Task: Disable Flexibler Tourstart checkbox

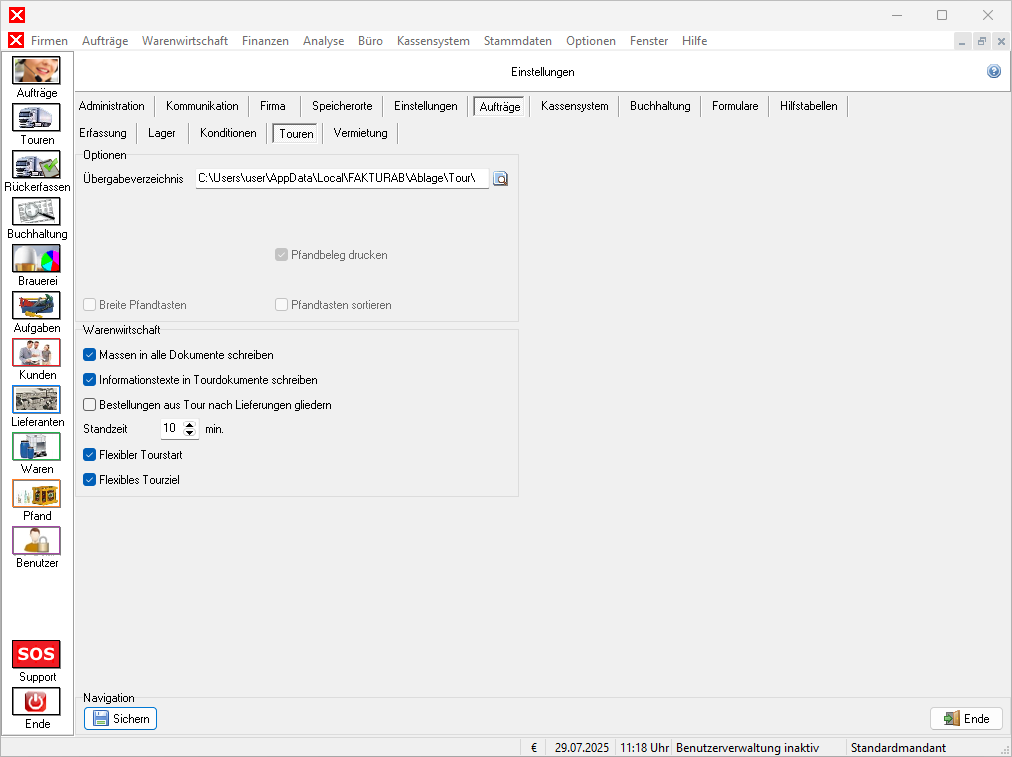Action: coord(90,455)
